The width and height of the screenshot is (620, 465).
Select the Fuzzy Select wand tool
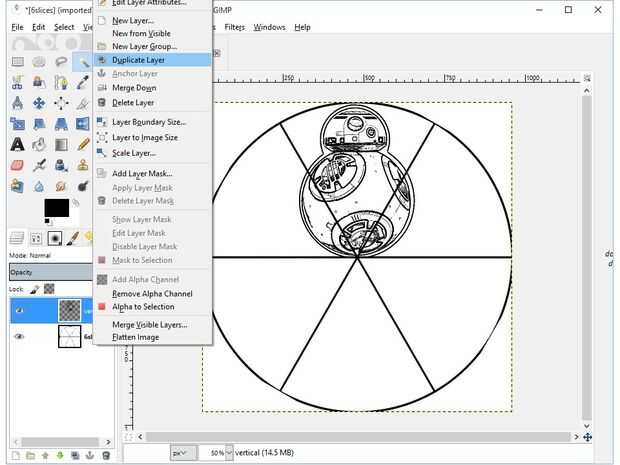[x=83, y=62]
